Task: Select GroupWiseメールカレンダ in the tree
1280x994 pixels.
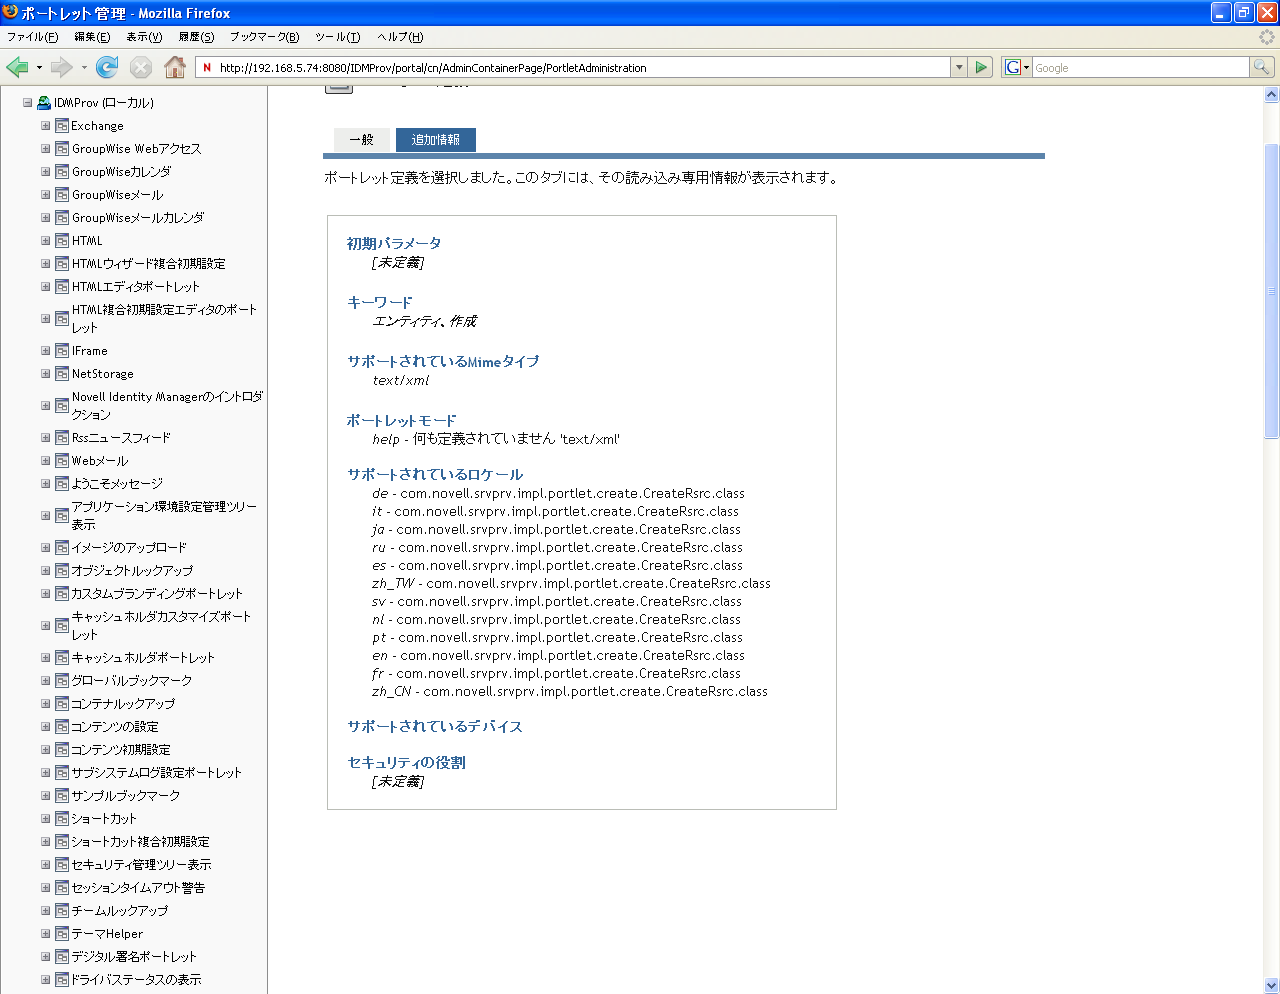Action: click(x=138, y=218)
